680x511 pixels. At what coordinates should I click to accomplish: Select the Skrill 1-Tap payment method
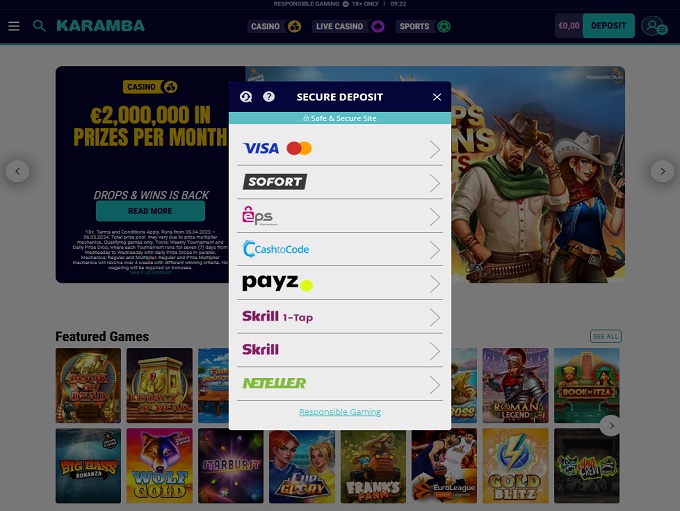click(x=340, y=317)
